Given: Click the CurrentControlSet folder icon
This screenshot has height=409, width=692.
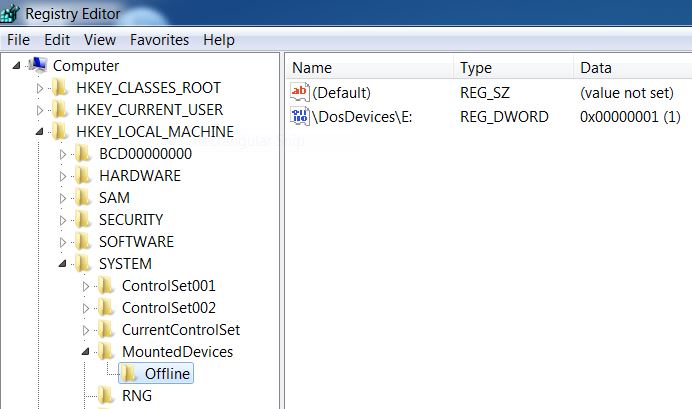Looking at the screenshot, I should click(x=105, y=330).
